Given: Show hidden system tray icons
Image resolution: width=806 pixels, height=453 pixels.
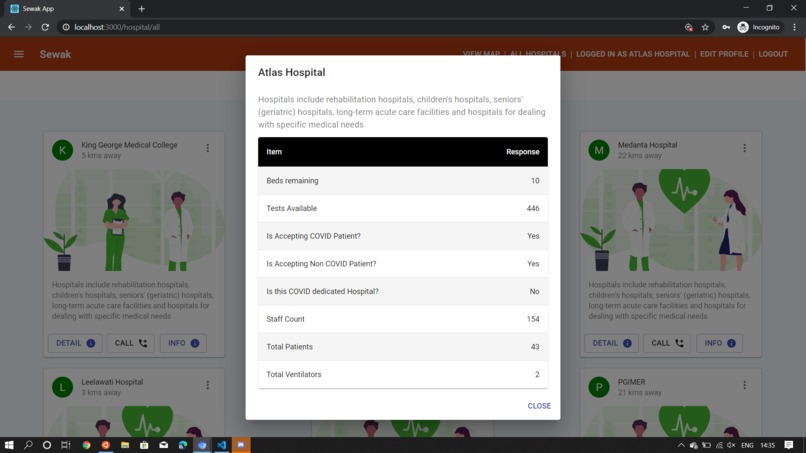Looking at the screenshot, I should (681, 445).
